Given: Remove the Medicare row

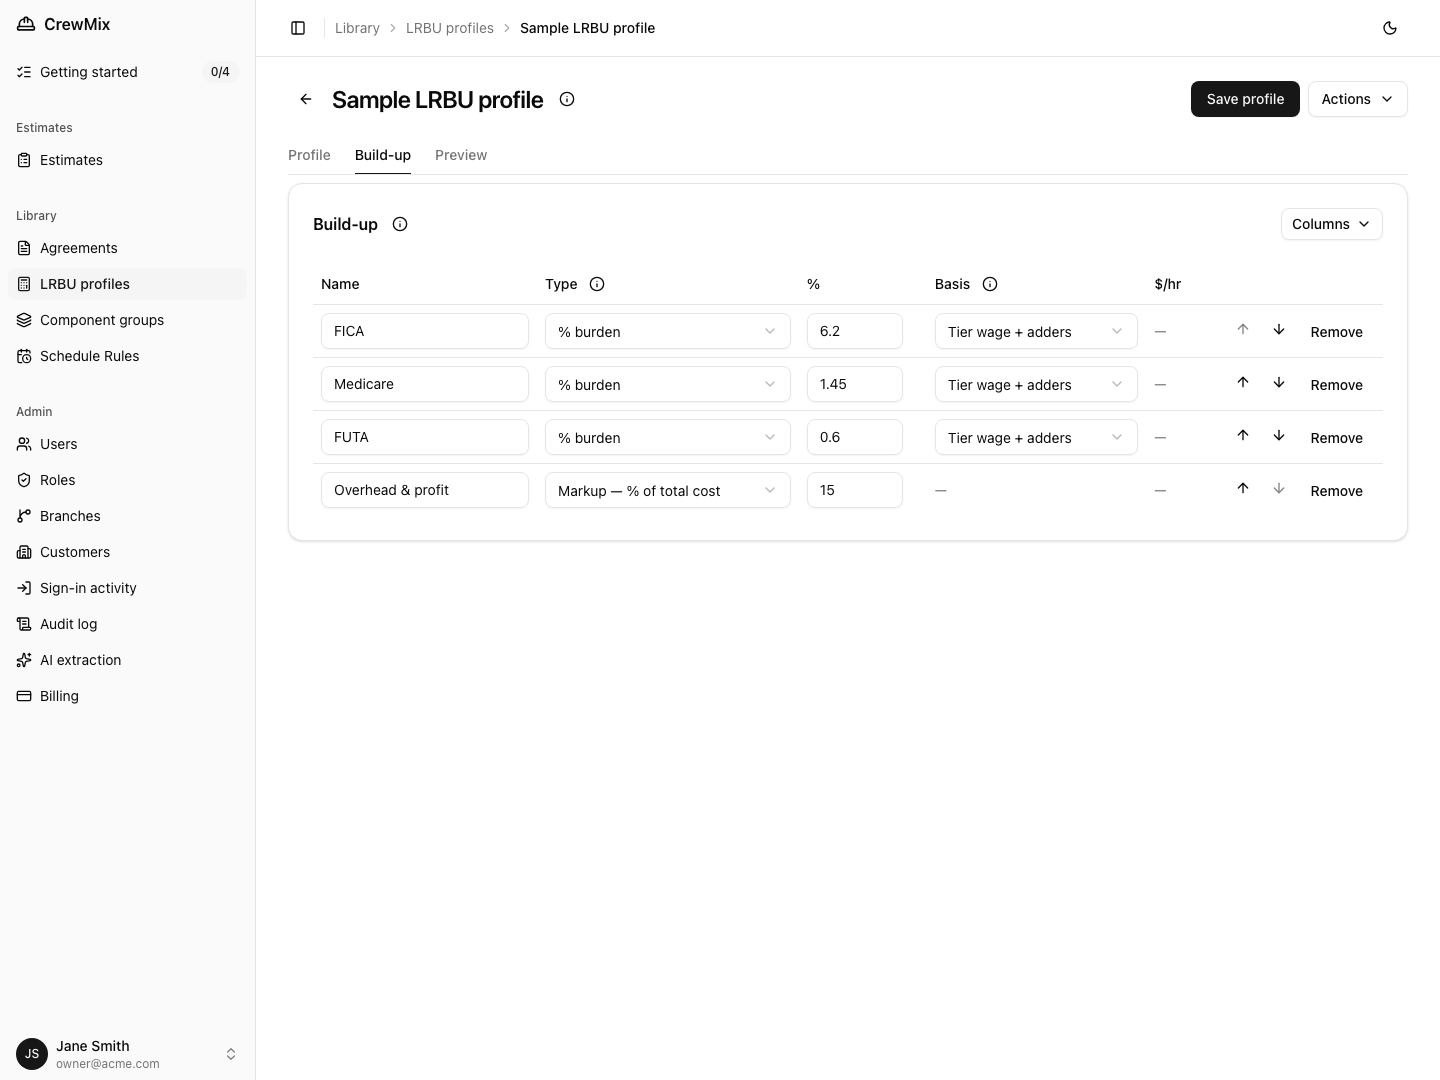Looking at the screenshot, I should [x=1336, y=385].
